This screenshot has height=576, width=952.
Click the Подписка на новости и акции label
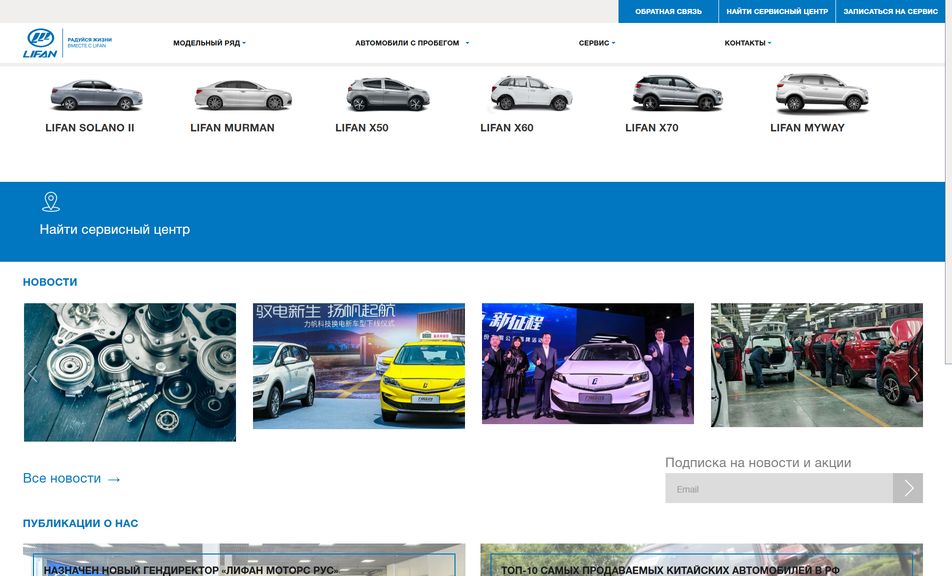pos(758,462)
